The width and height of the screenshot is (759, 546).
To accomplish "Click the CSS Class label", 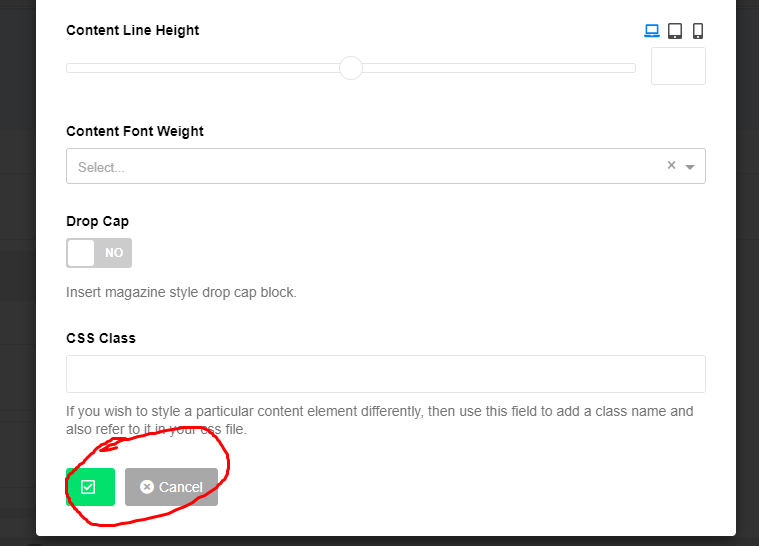I will point(101,338).
